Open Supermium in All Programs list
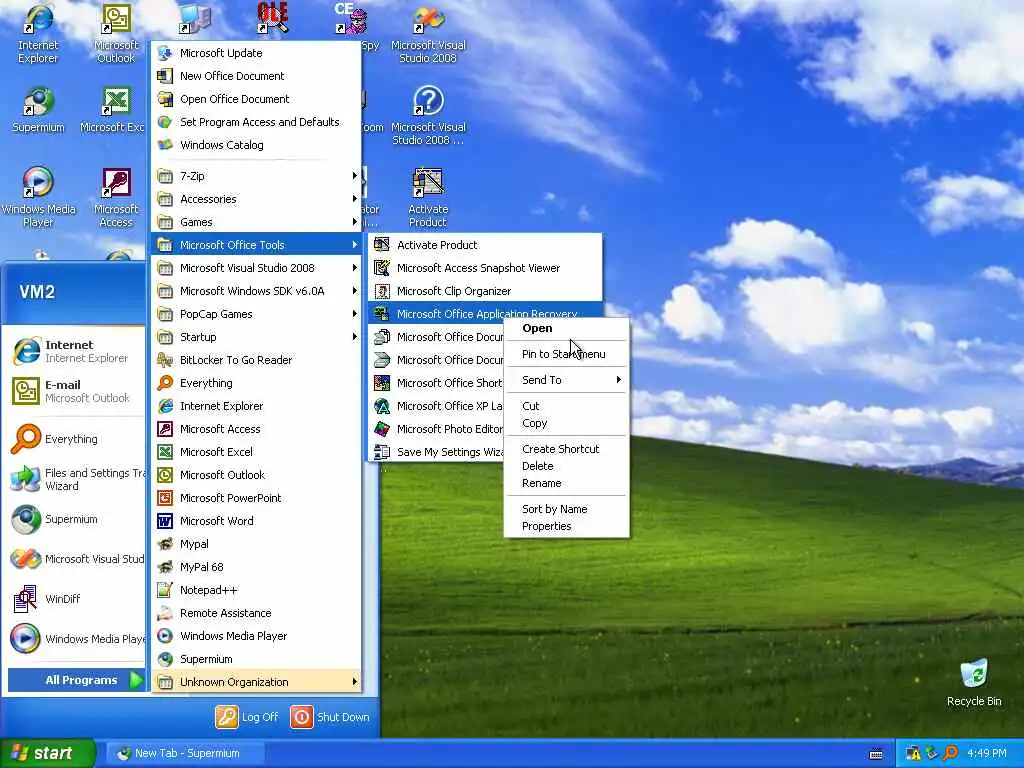1024x768 pixels. tap(256, 659)
